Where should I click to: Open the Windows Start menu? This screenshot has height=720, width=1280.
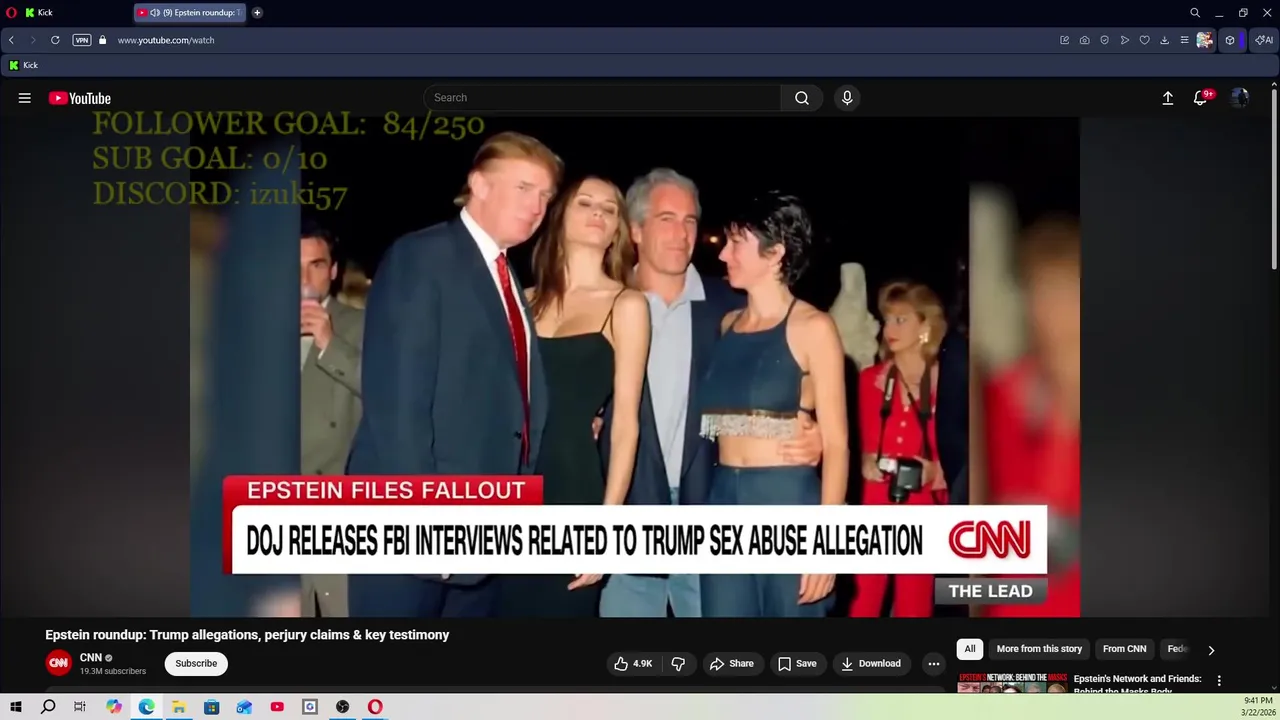[x=15, y=707]
